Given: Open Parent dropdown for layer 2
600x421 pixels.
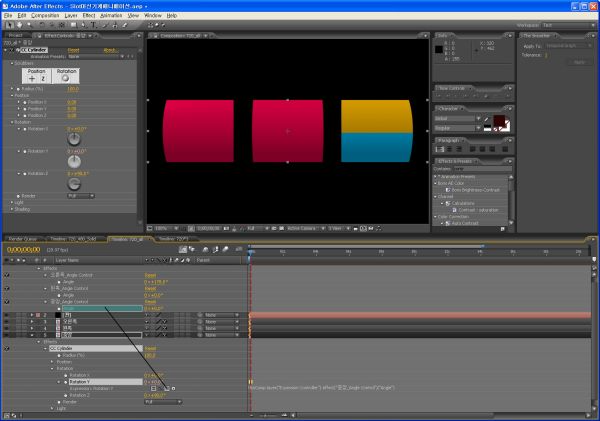Looking at the screenshot, I should coord(222,315).
